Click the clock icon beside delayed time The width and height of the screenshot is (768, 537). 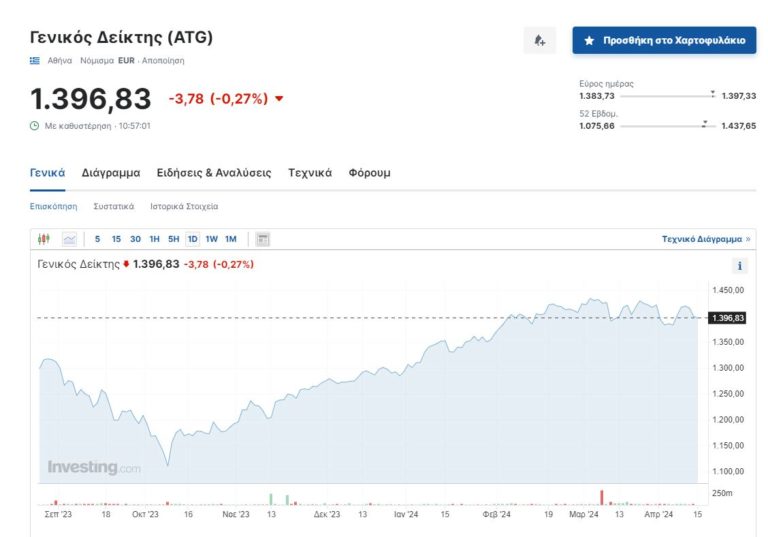[x=35, y=126]
